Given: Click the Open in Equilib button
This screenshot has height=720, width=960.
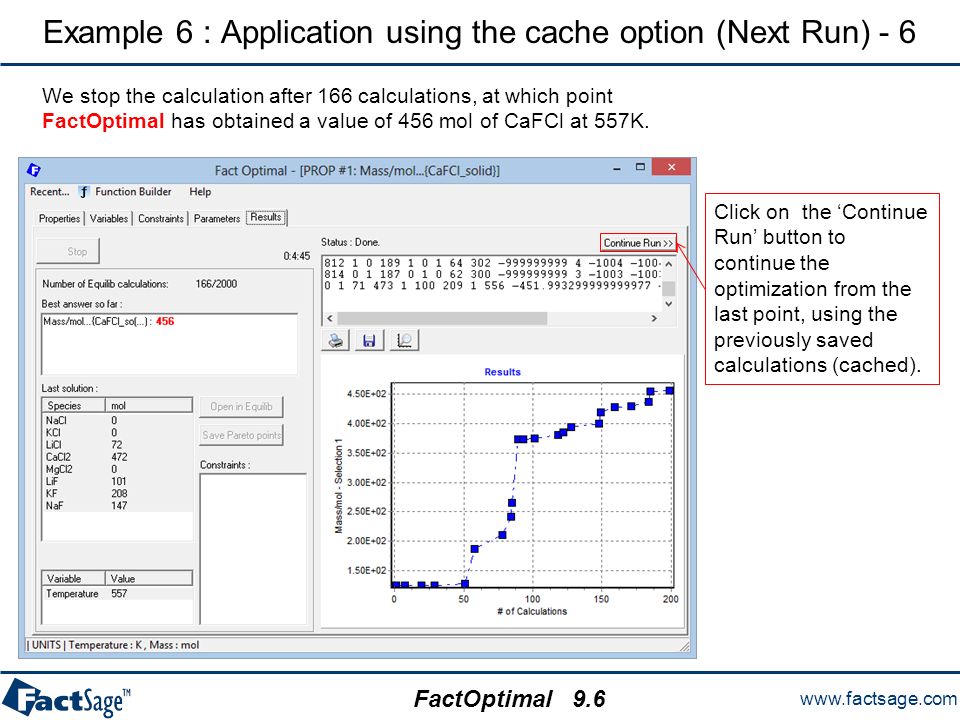Looking at the screenshot, I should coord(241,407).
